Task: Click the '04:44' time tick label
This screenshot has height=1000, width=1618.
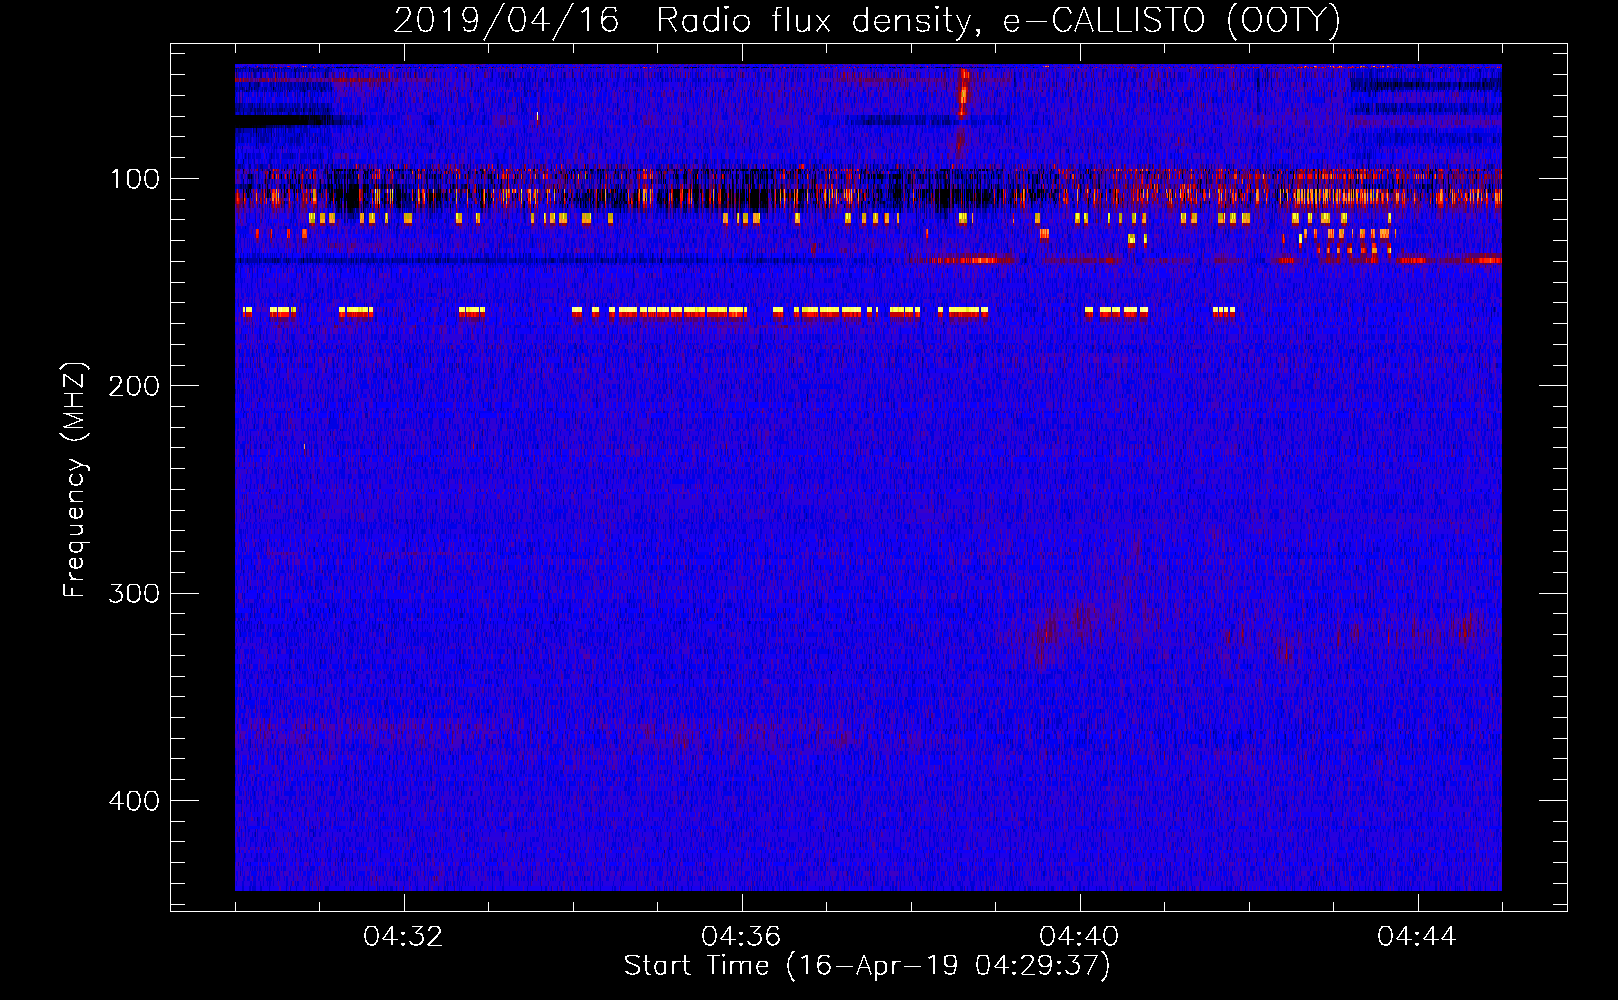Action: click(x=1417, y=936)
